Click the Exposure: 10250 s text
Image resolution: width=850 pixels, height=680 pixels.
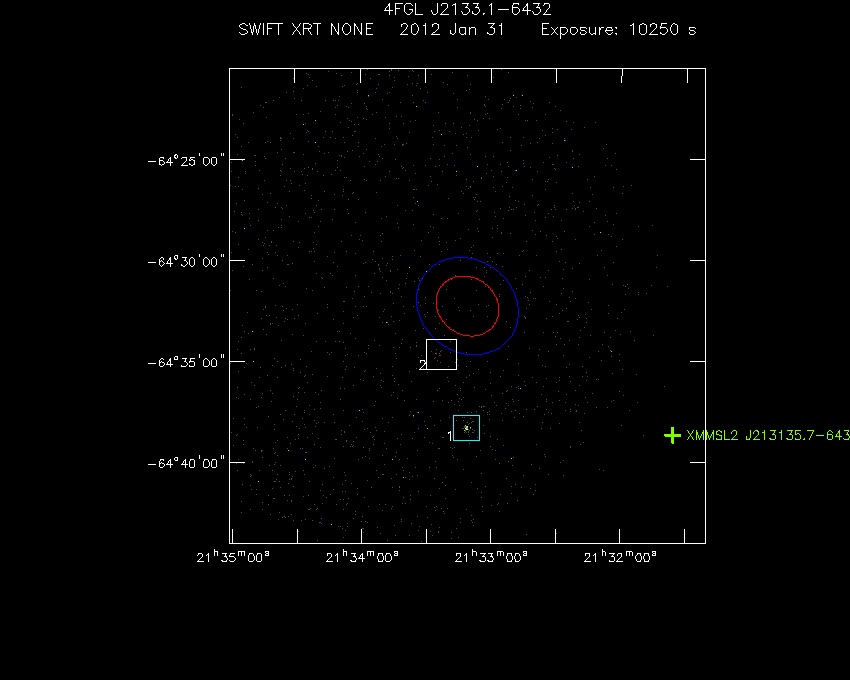pos(619,29)
